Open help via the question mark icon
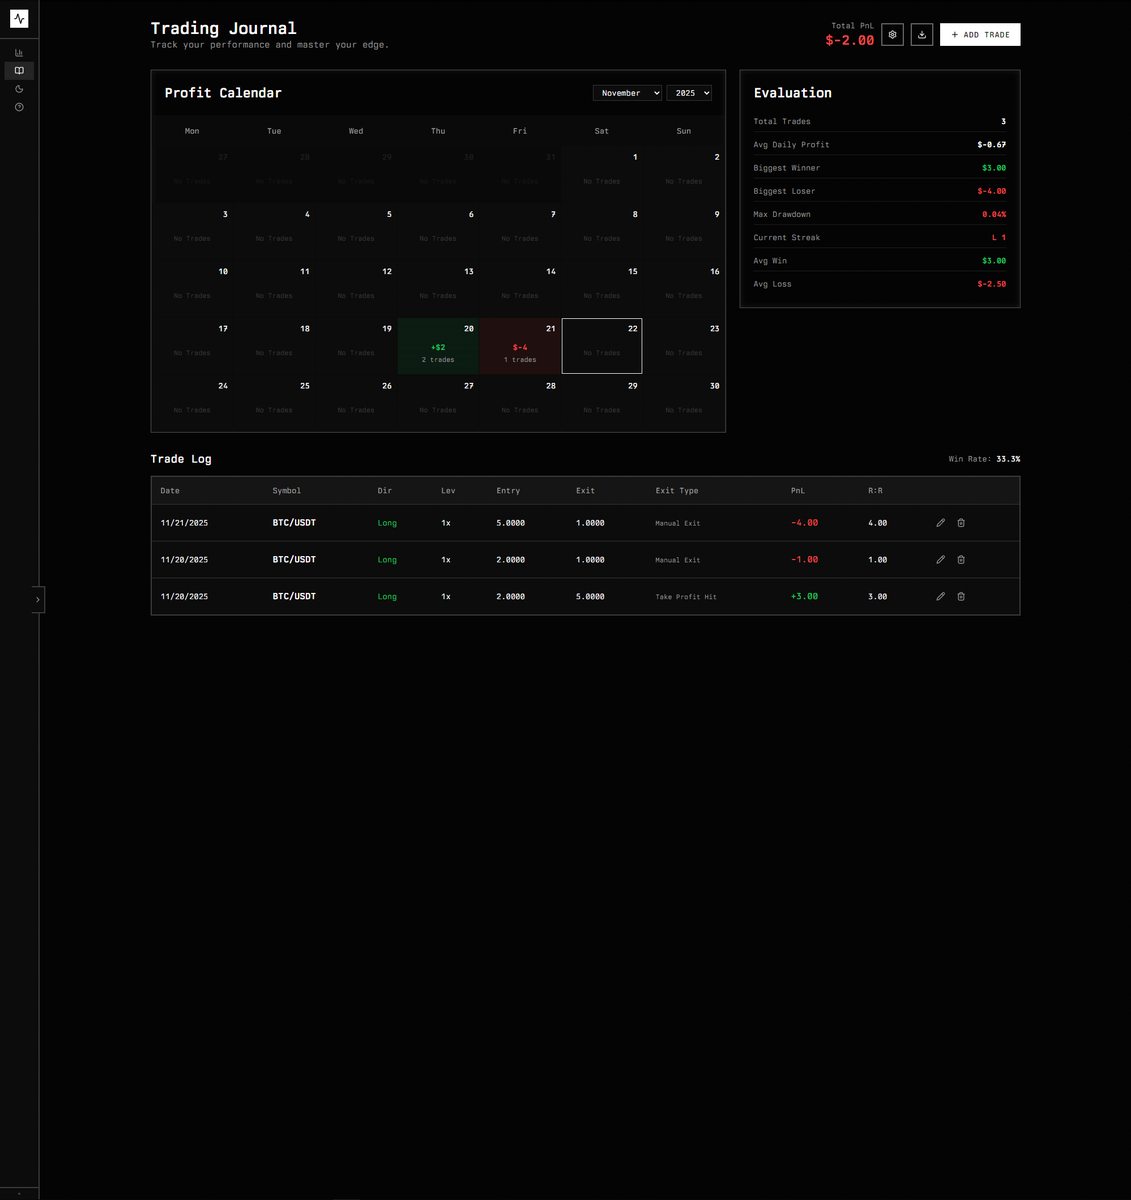 tap(19, 107)
